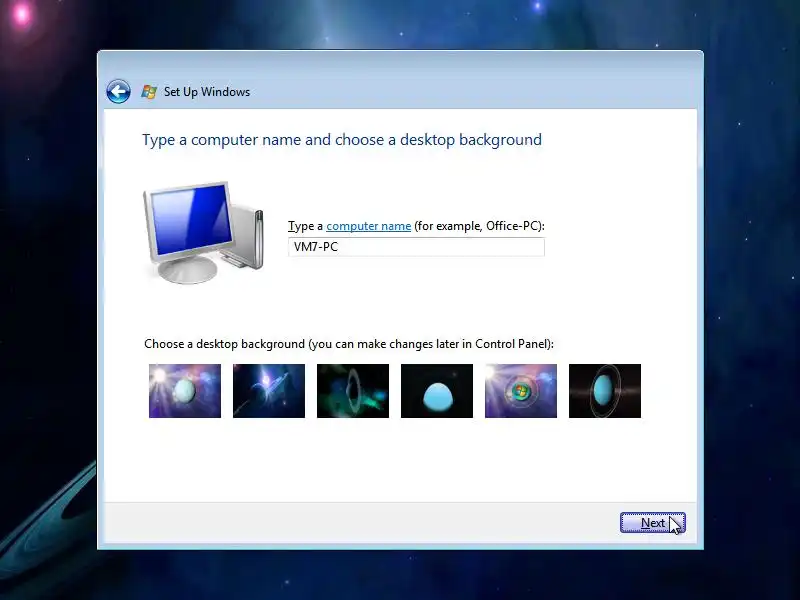Click the Windows flag logo in title
This screenshot has width=800, height=600.
pyautogui.click(x=149, y=92)
